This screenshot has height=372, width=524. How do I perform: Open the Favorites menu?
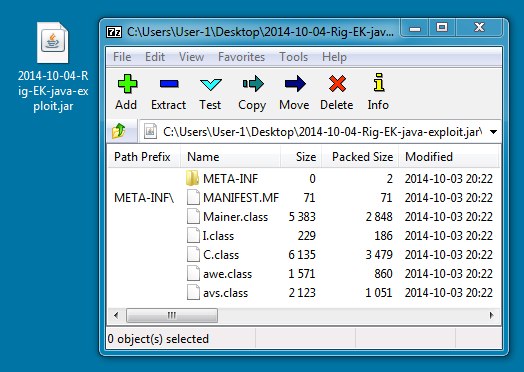(x=241, y=57)
